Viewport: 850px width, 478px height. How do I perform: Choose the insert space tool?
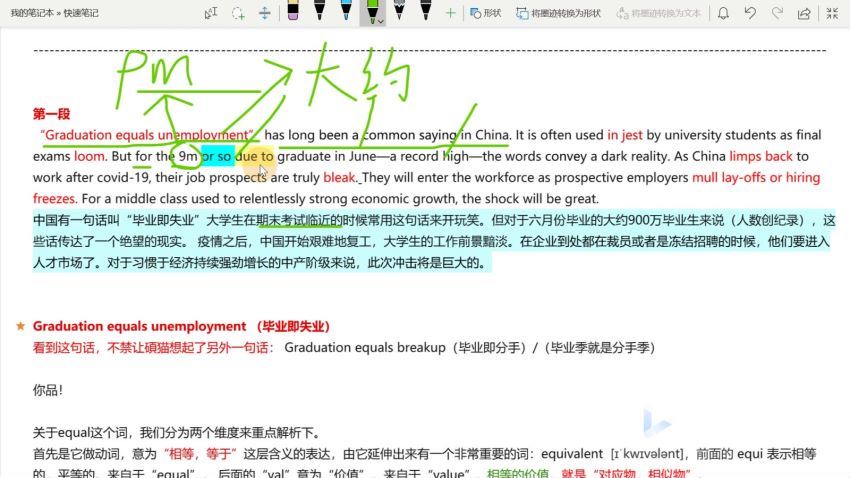click(265, 13)
